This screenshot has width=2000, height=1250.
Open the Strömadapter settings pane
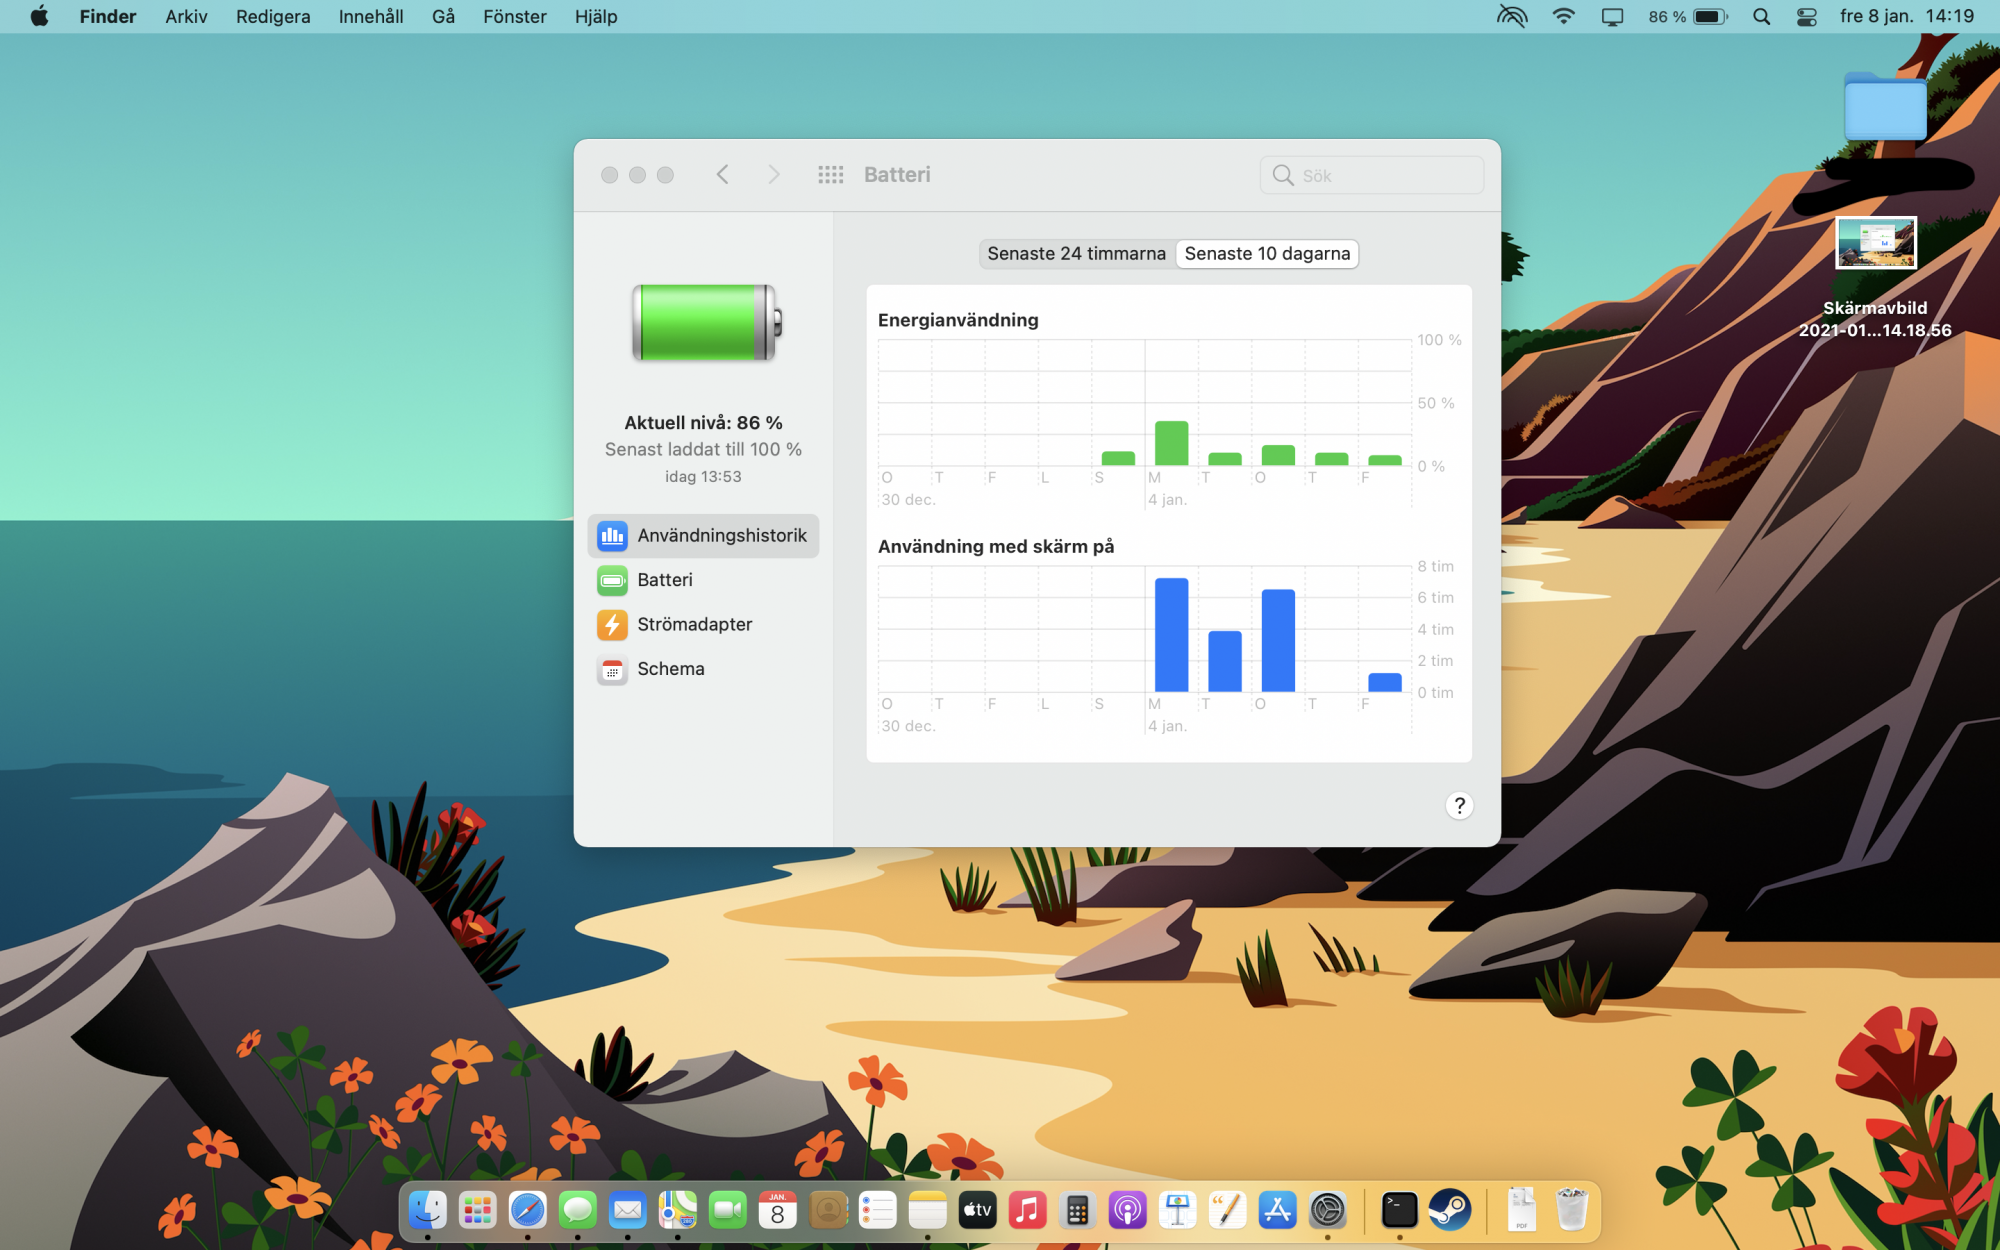click(x=694, y=624)
